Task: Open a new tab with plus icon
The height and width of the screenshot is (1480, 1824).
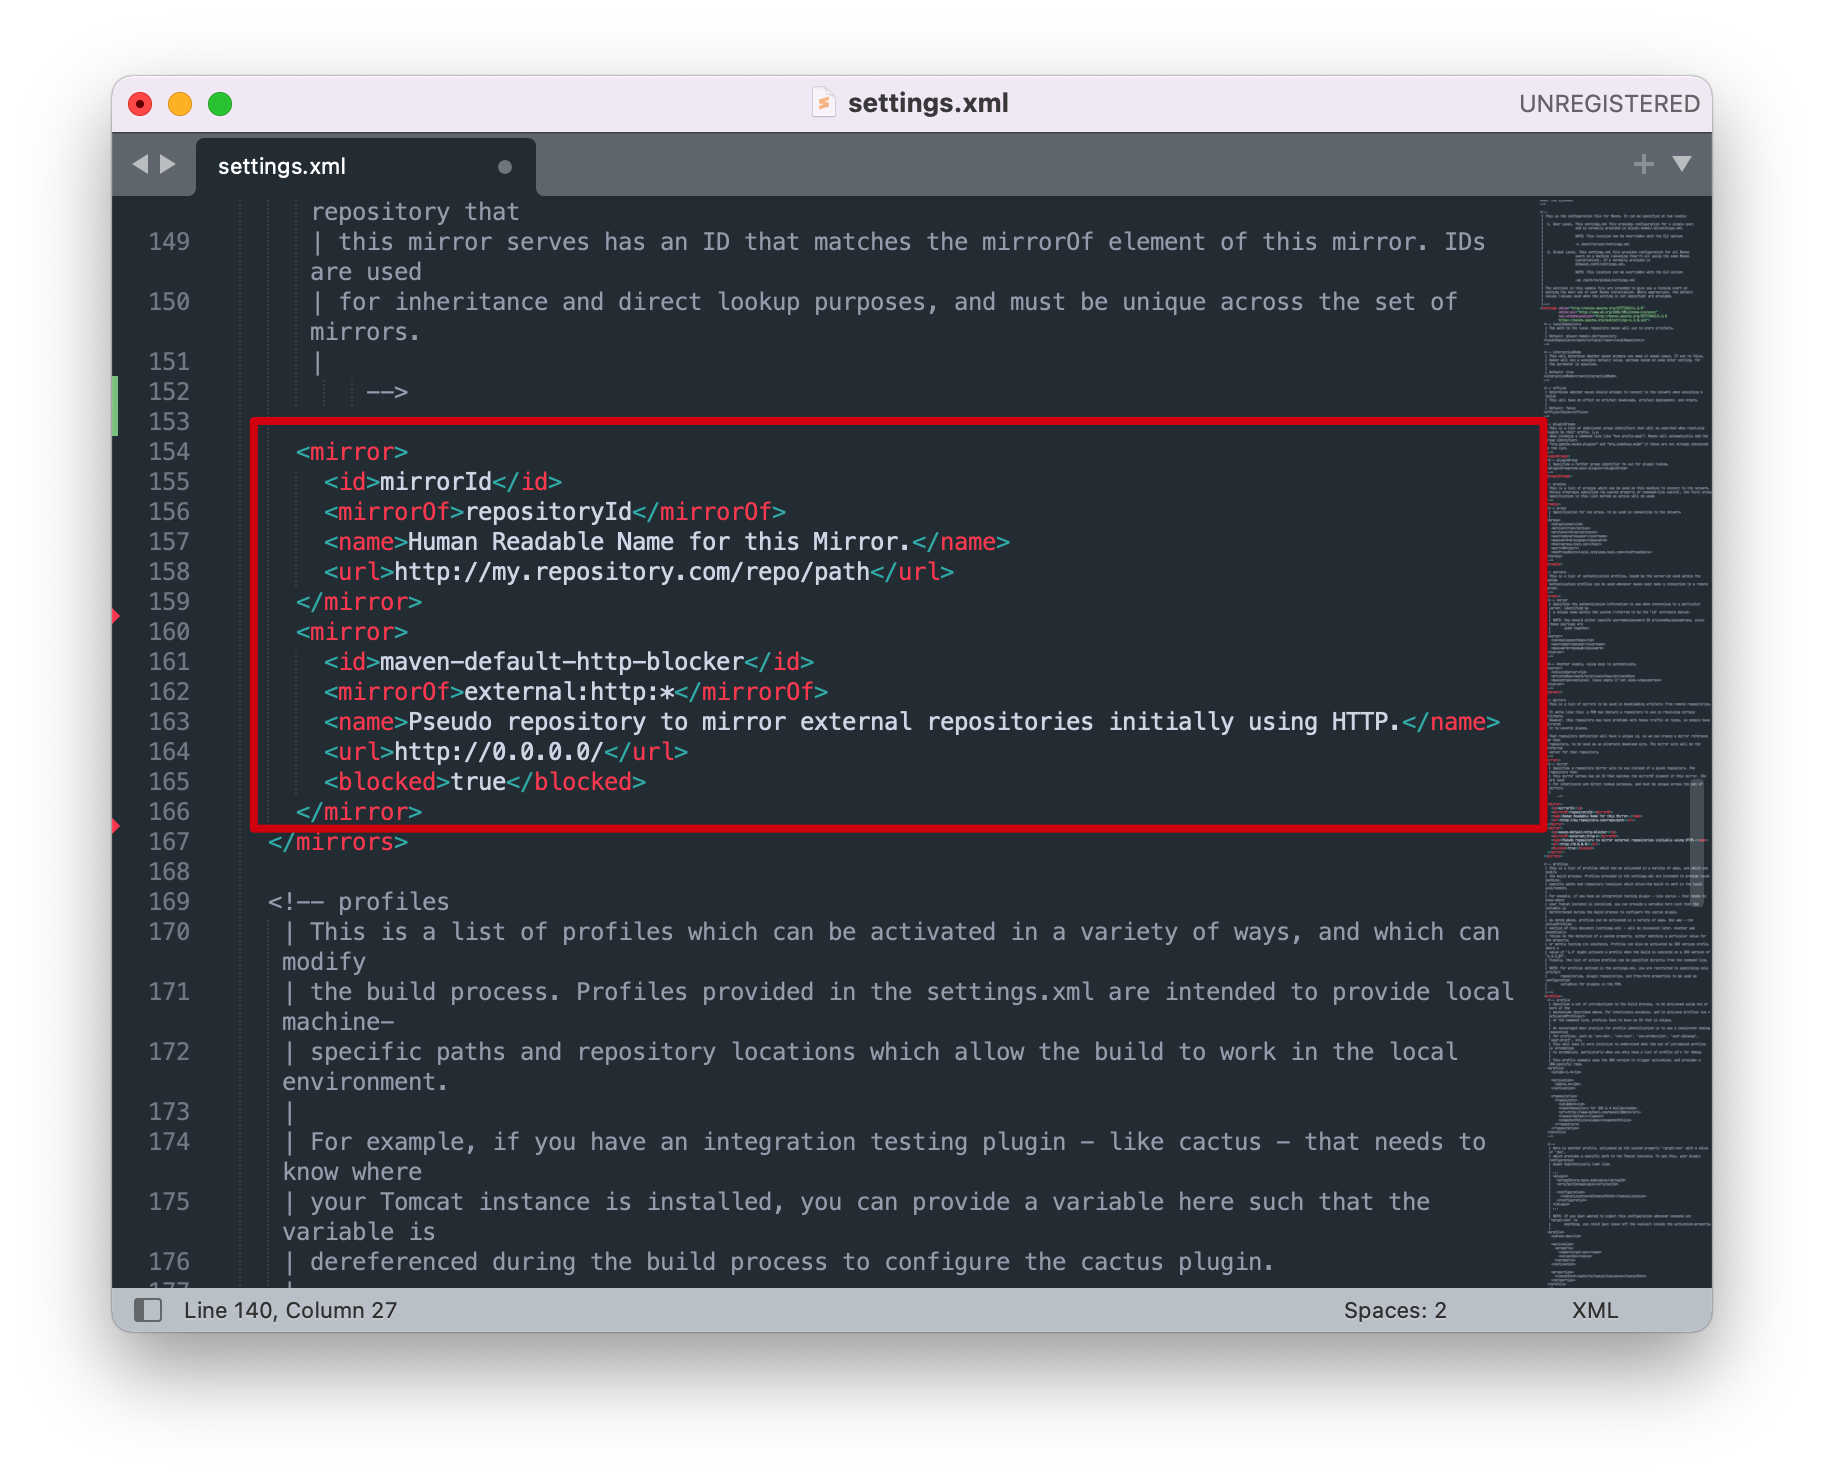Action: click(1643, 163)
